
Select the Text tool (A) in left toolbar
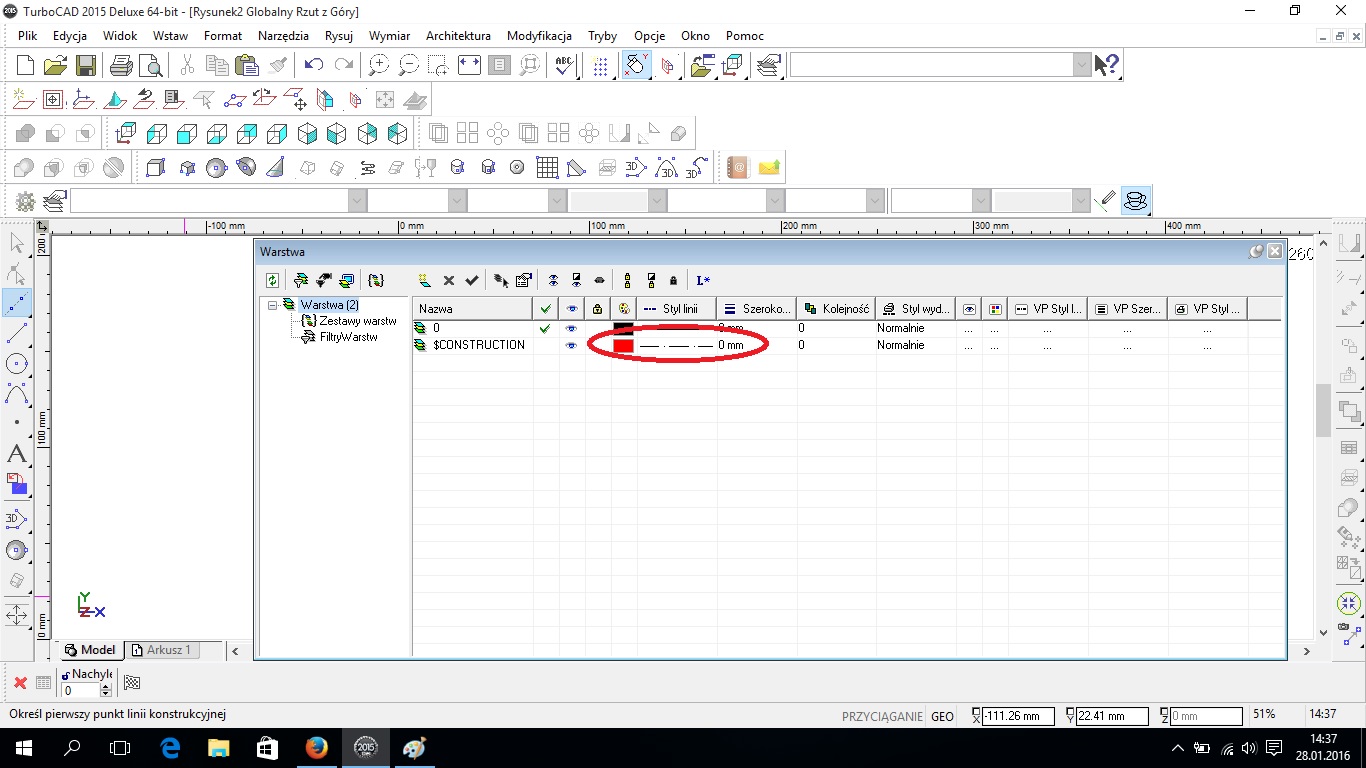[16, 454]
